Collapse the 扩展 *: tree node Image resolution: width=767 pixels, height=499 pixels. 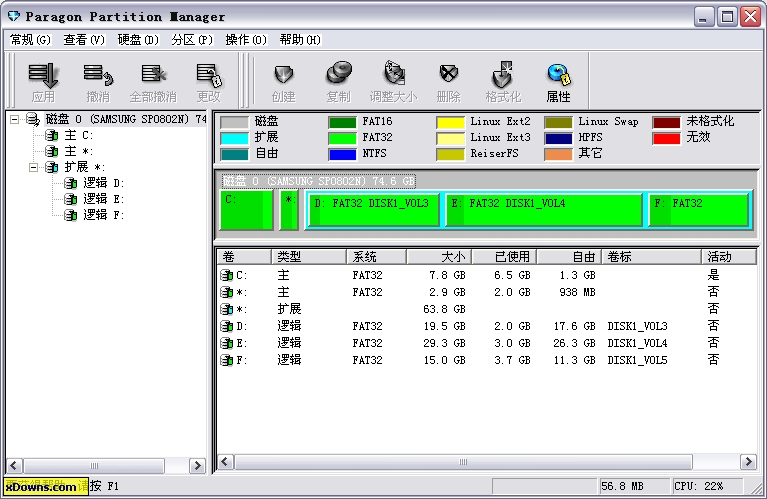coord(33,167)
